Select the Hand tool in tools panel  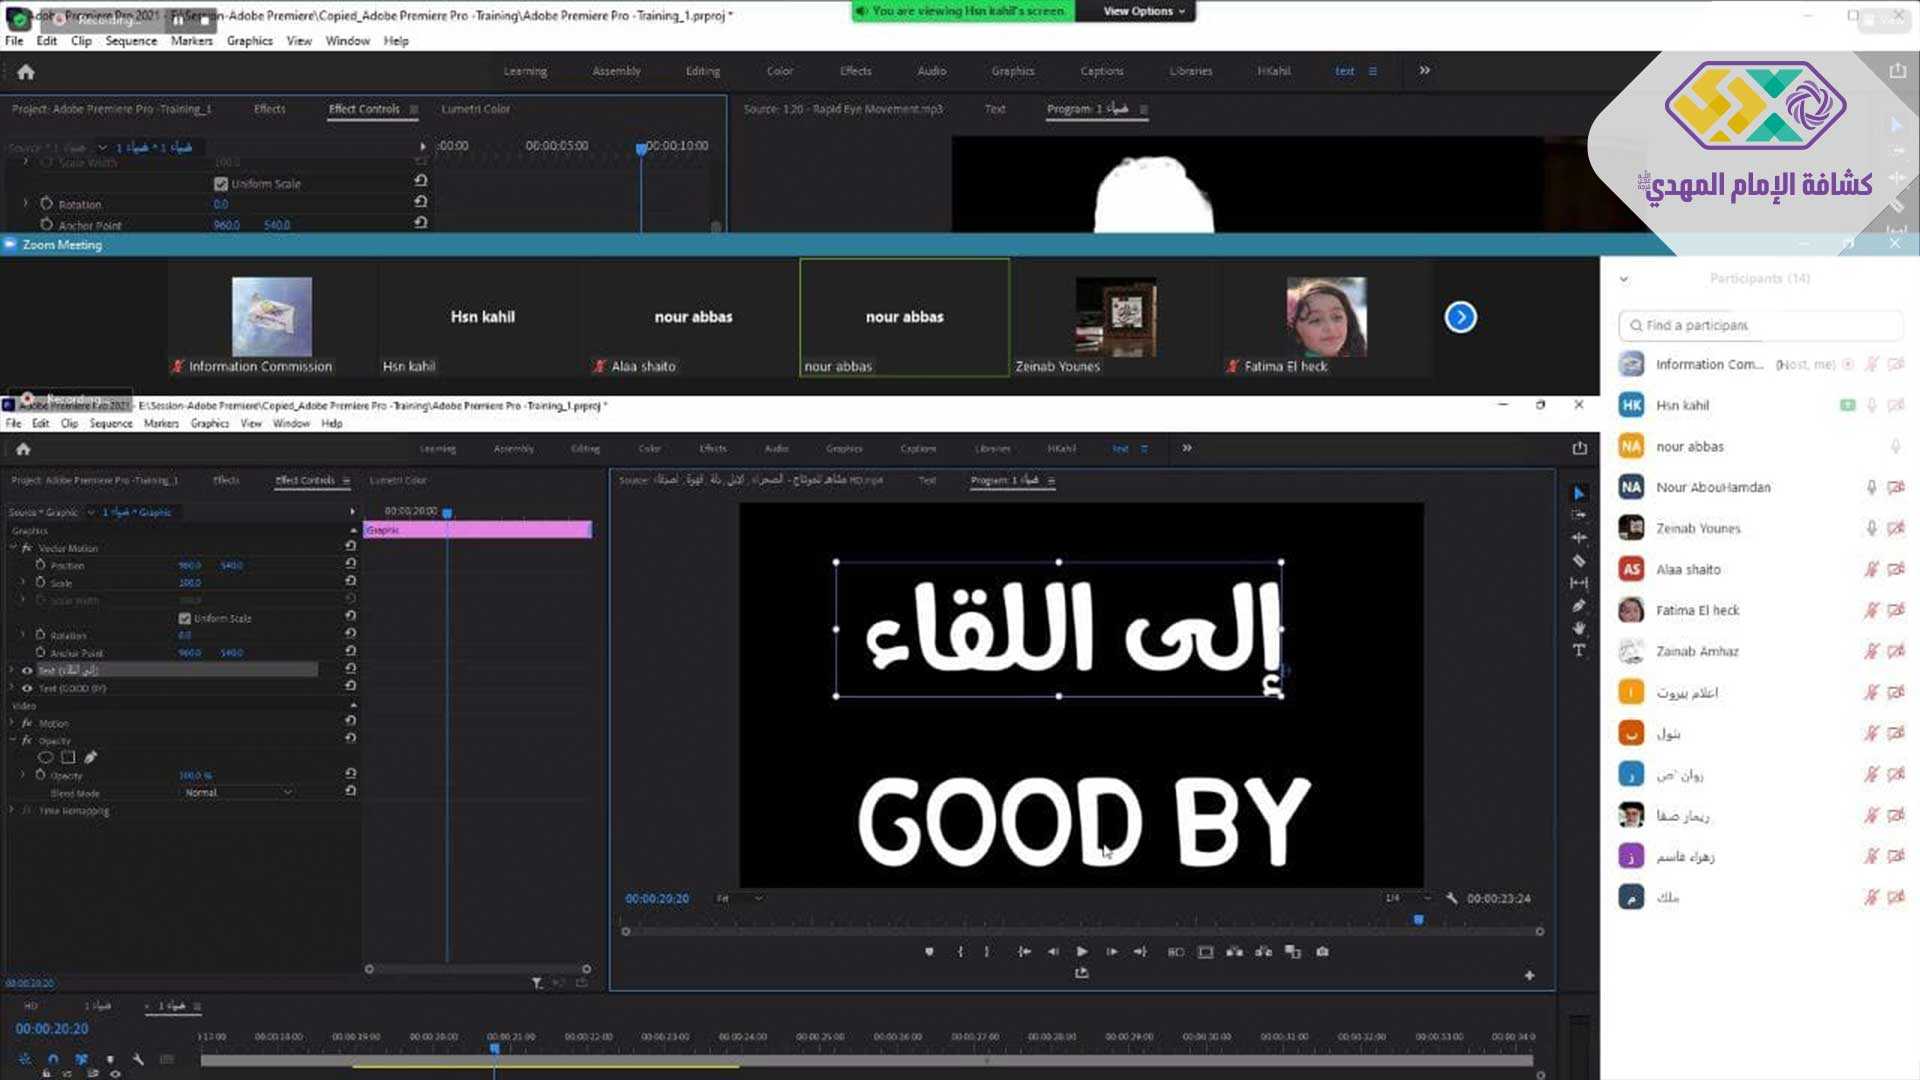click(x=1579, y=628)
